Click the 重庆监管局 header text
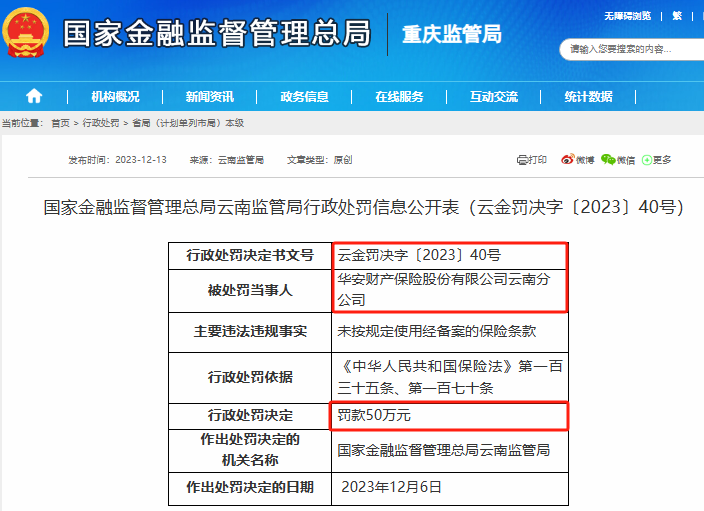Image resolution: width=704 pixels, height=511 pixels. coord(452,35)
